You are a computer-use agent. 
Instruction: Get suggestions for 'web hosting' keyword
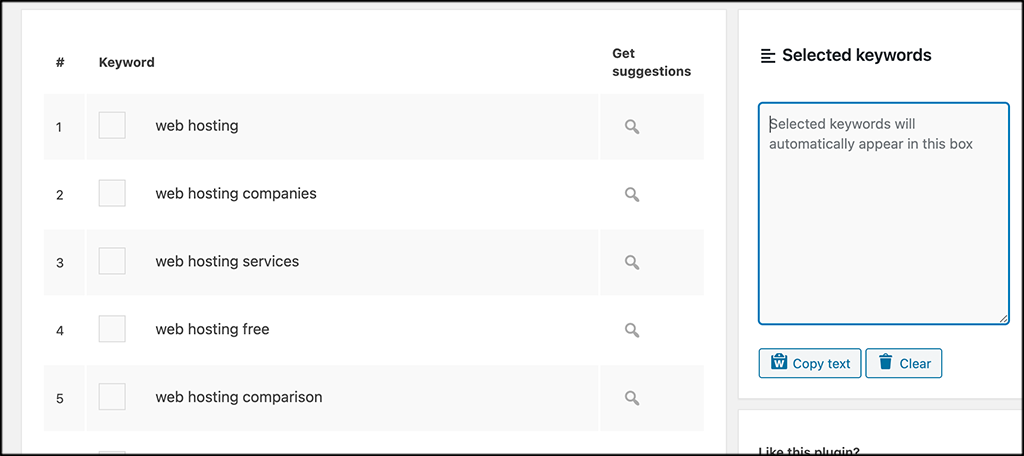631,127
